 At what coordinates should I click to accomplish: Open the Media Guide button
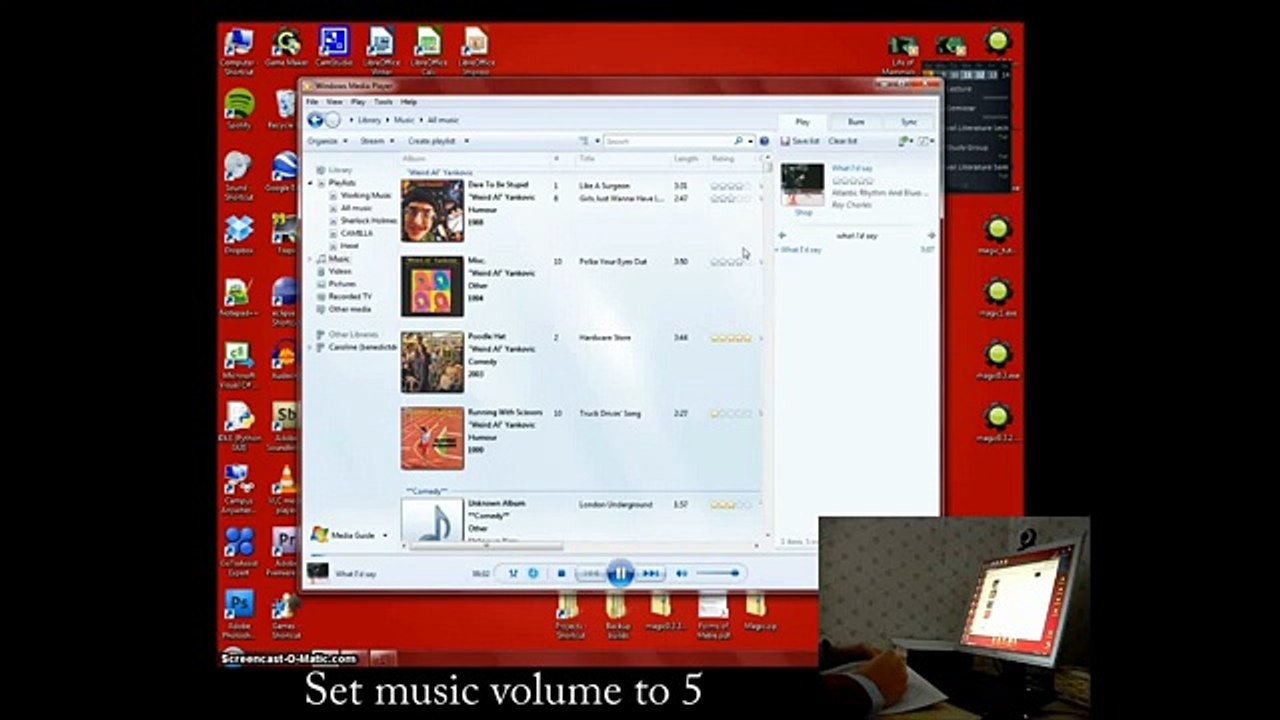(343, 535)
